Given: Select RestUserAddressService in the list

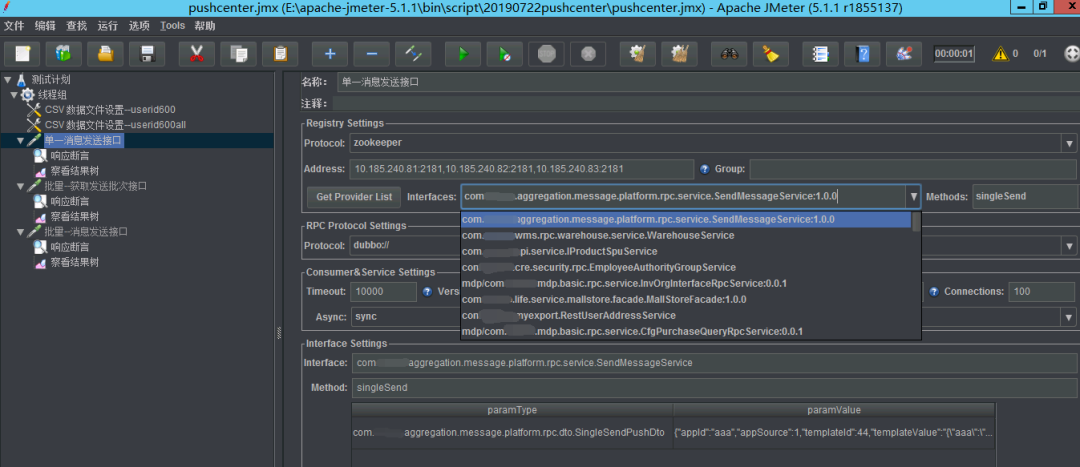Looking at the screenshot, I should pyautogui.click(x=686, y=315).
